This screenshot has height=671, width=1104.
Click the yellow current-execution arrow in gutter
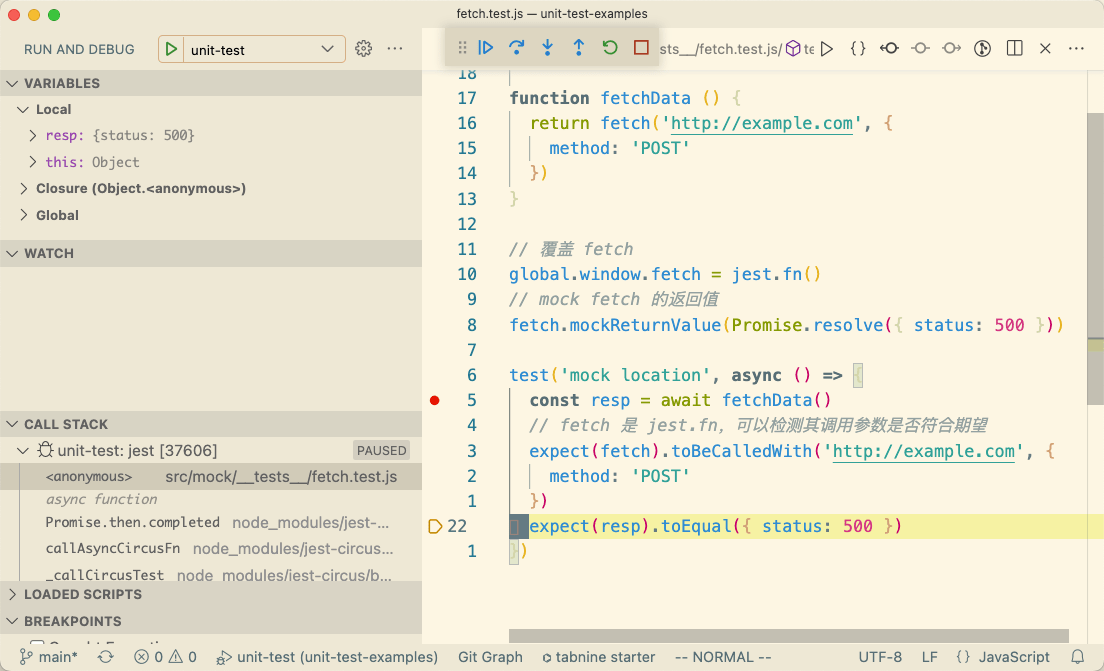pyautogui.click(x=434, y=526)
